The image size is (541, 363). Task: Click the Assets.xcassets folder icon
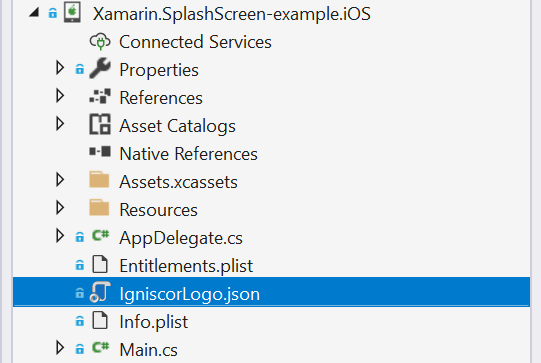click(x=99, y=179)
